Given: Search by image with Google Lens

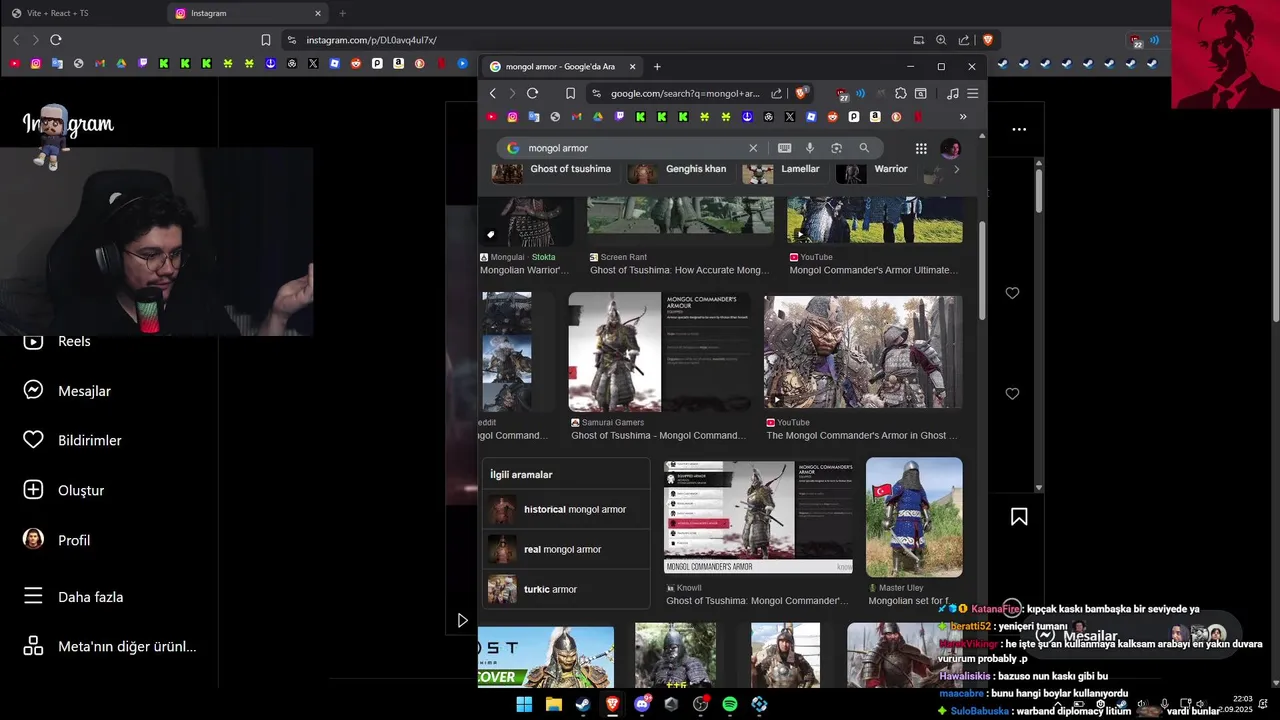Looking at the screenshot, I should [x=837, y=148].
